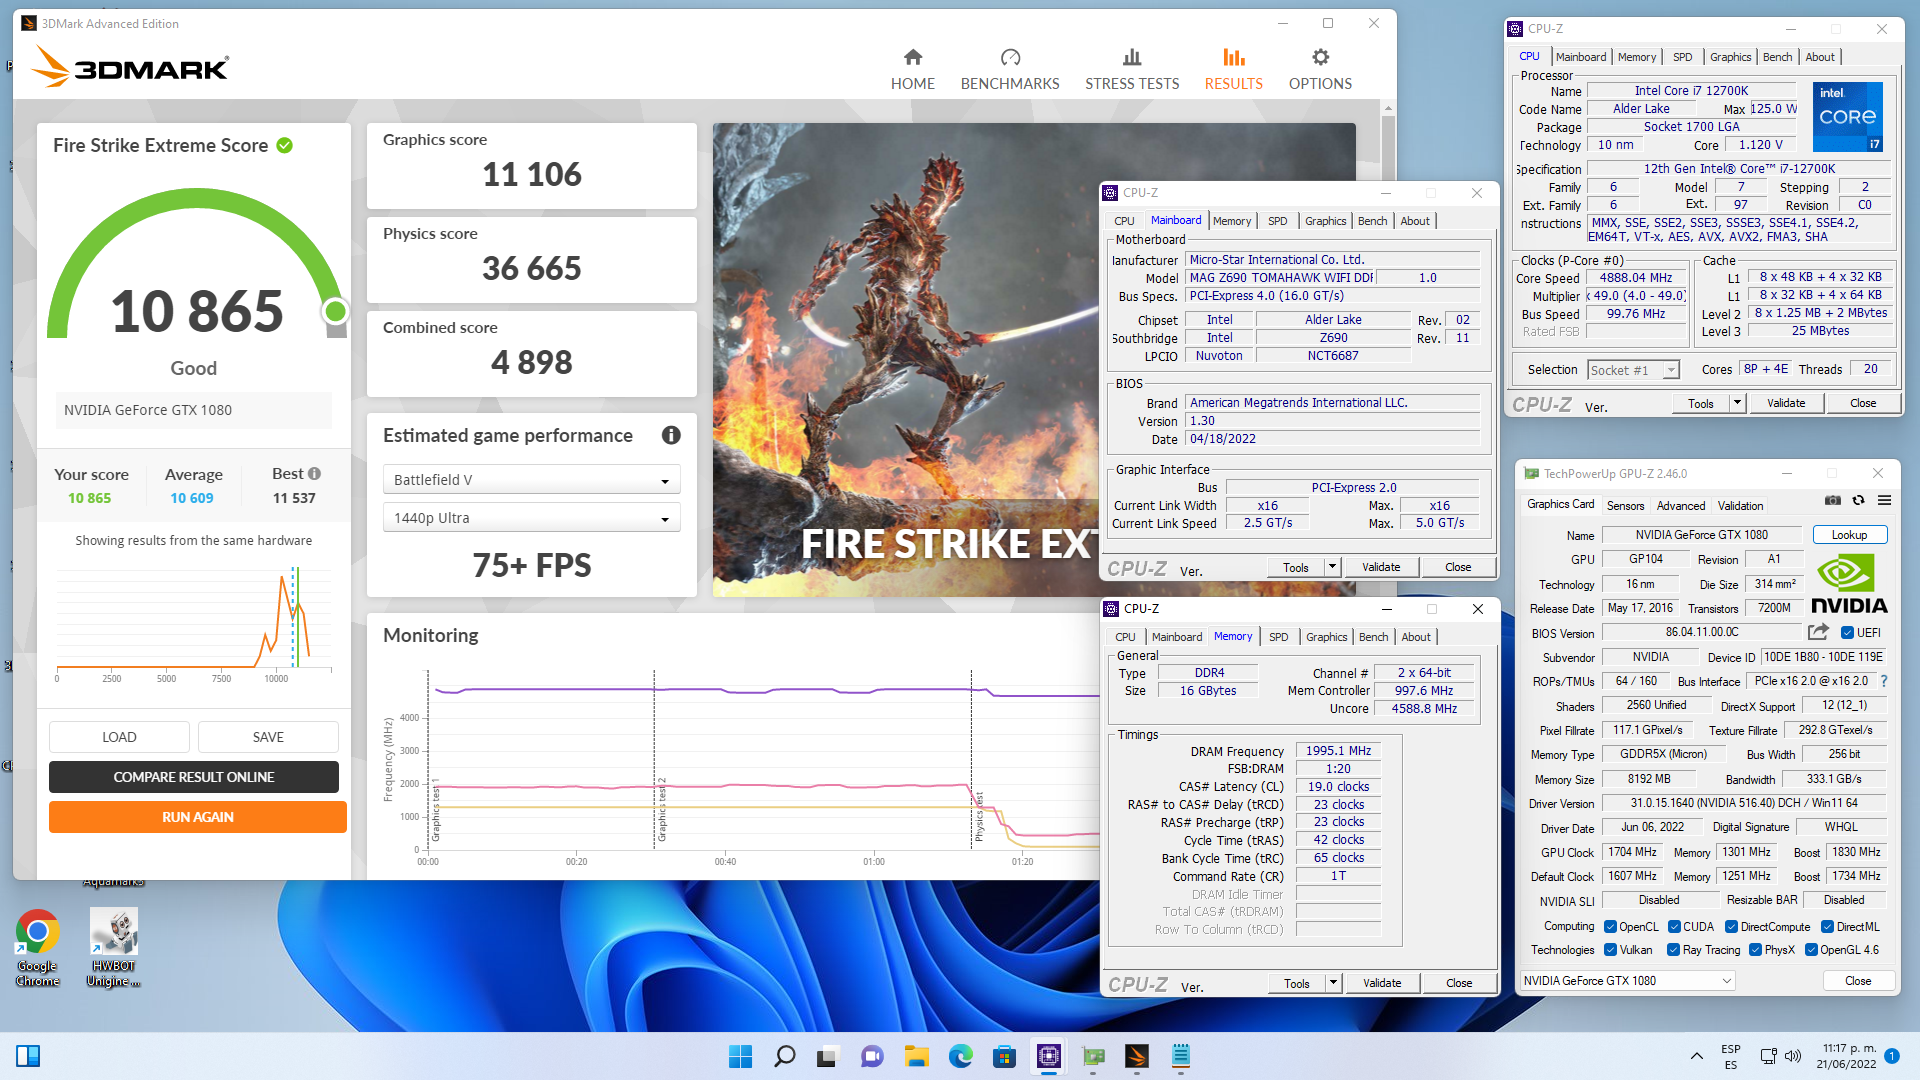The image size is (1920, 1080).
Task: Select the RESULTS section in 3DMark
Action: (1233, 70)
